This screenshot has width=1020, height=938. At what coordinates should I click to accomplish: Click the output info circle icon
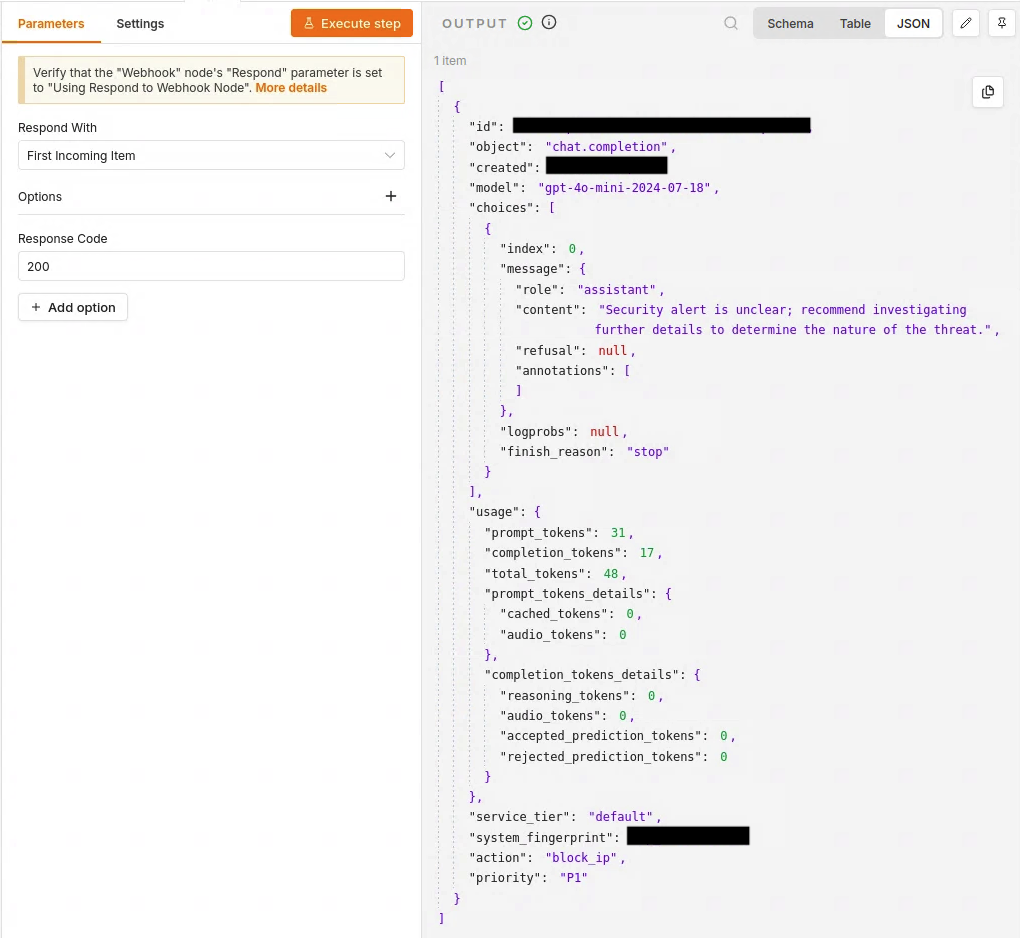(x=549, y=23)
